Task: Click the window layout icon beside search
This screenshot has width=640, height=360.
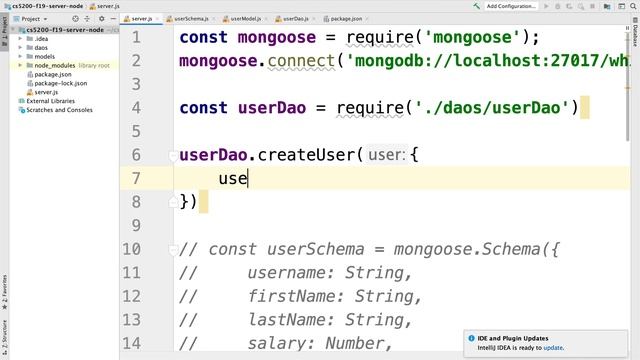Action: point(621,6)
